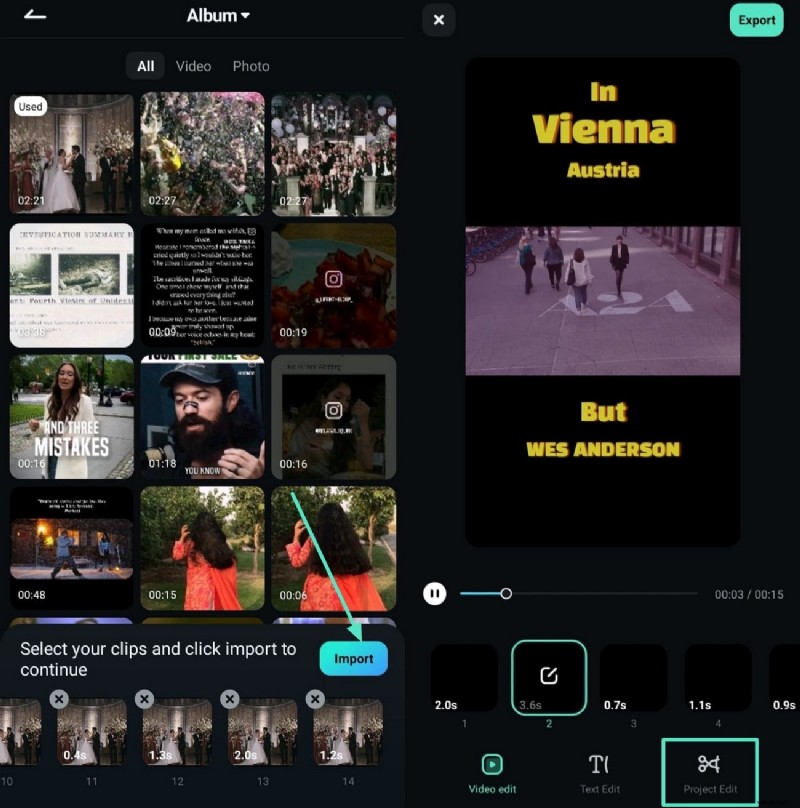Pause the video preview playback

tap(435, 593)
